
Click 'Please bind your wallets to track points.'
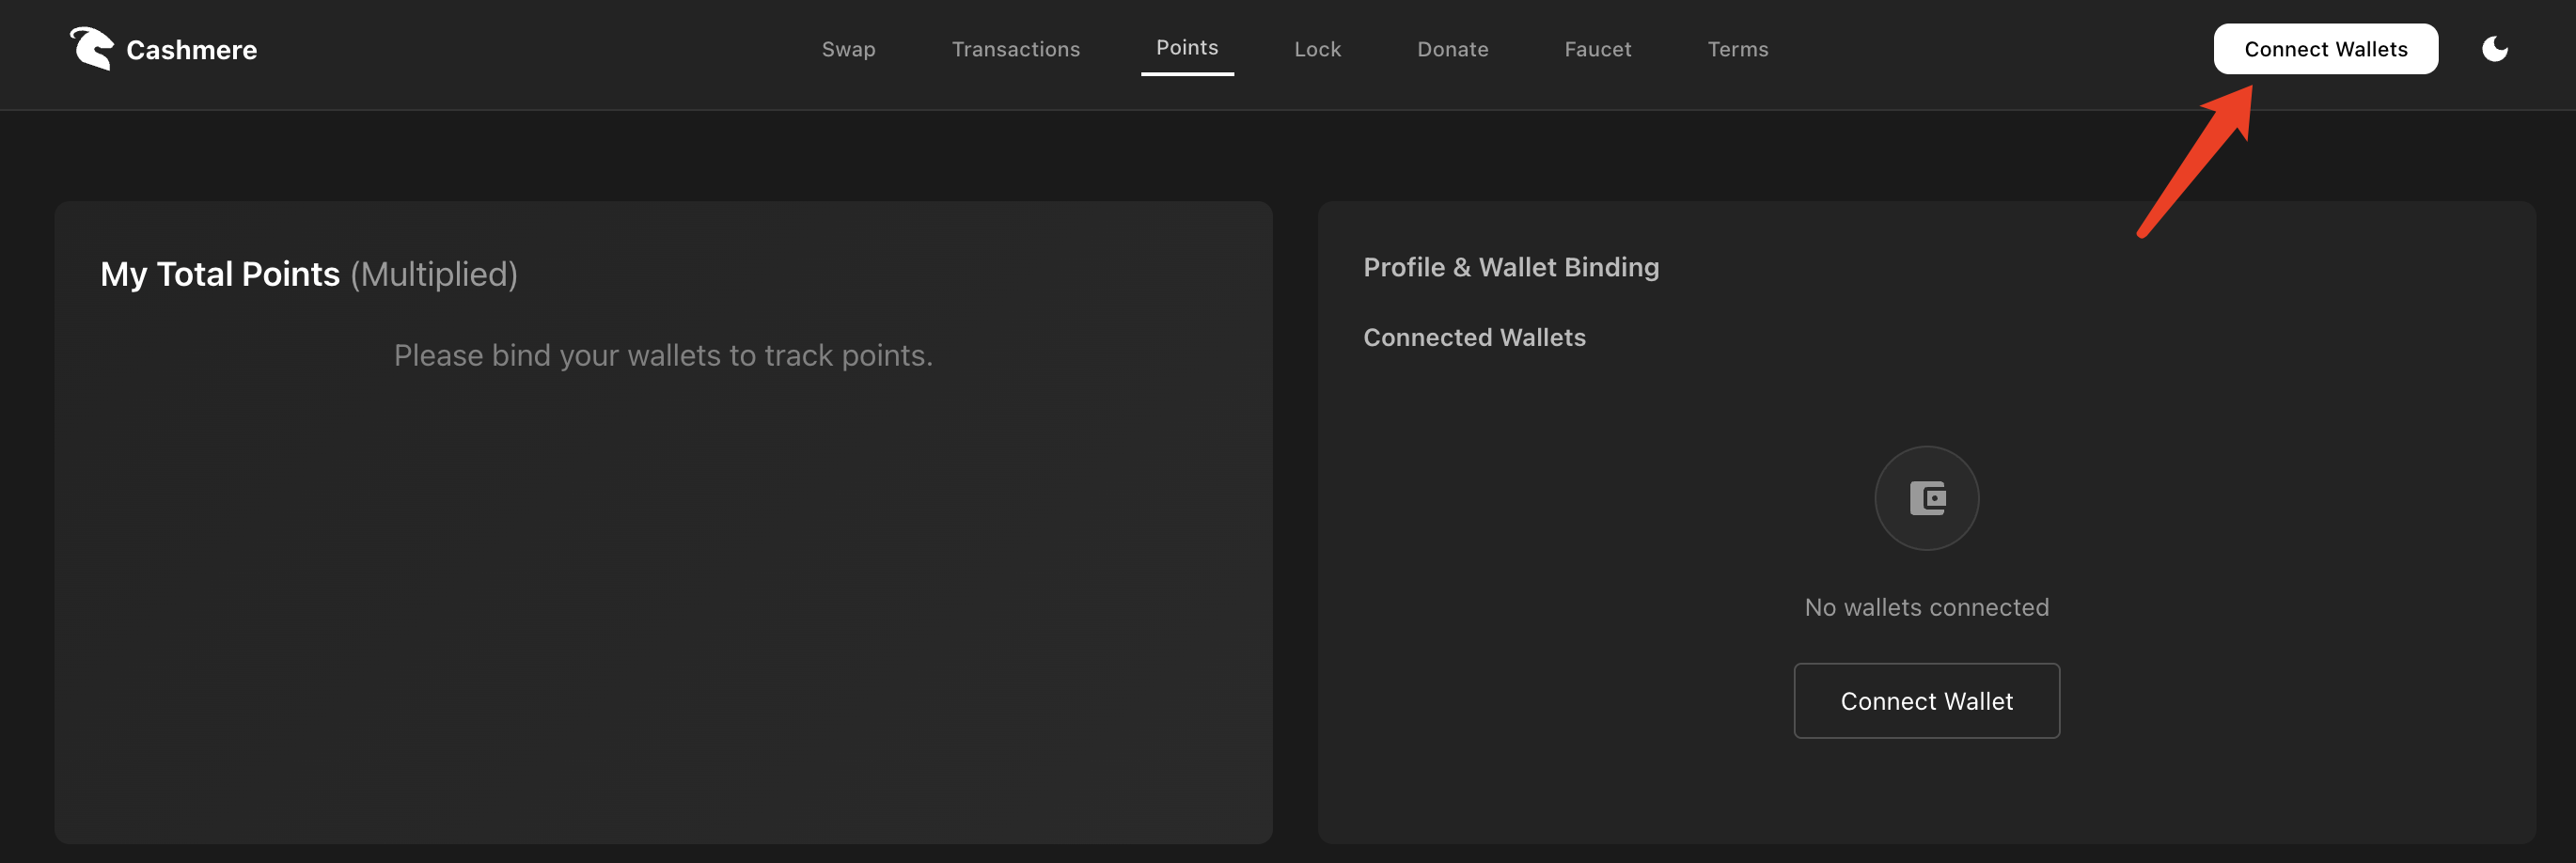tap(663, 355)
